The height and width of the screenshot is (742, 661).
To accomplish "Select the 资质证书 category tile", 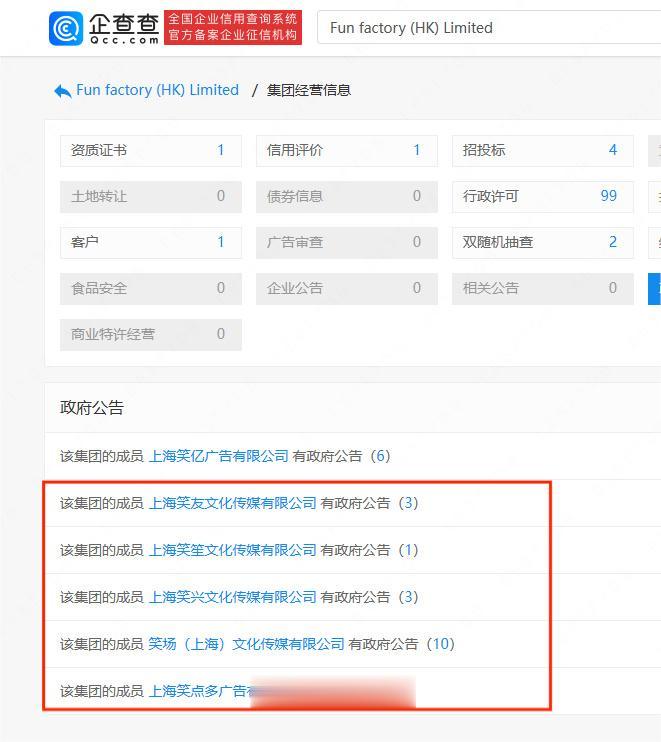I will 151,150.
